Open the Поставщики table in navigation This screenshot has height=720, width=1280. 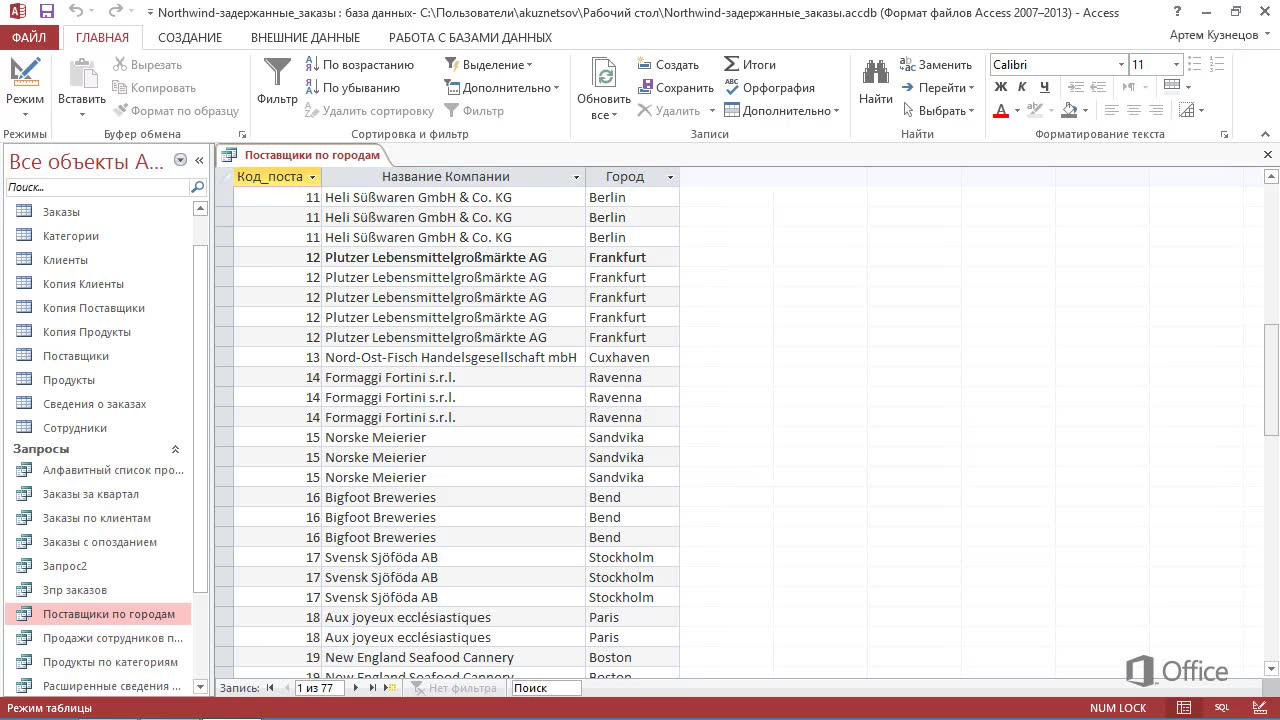(x=76, y=356)
